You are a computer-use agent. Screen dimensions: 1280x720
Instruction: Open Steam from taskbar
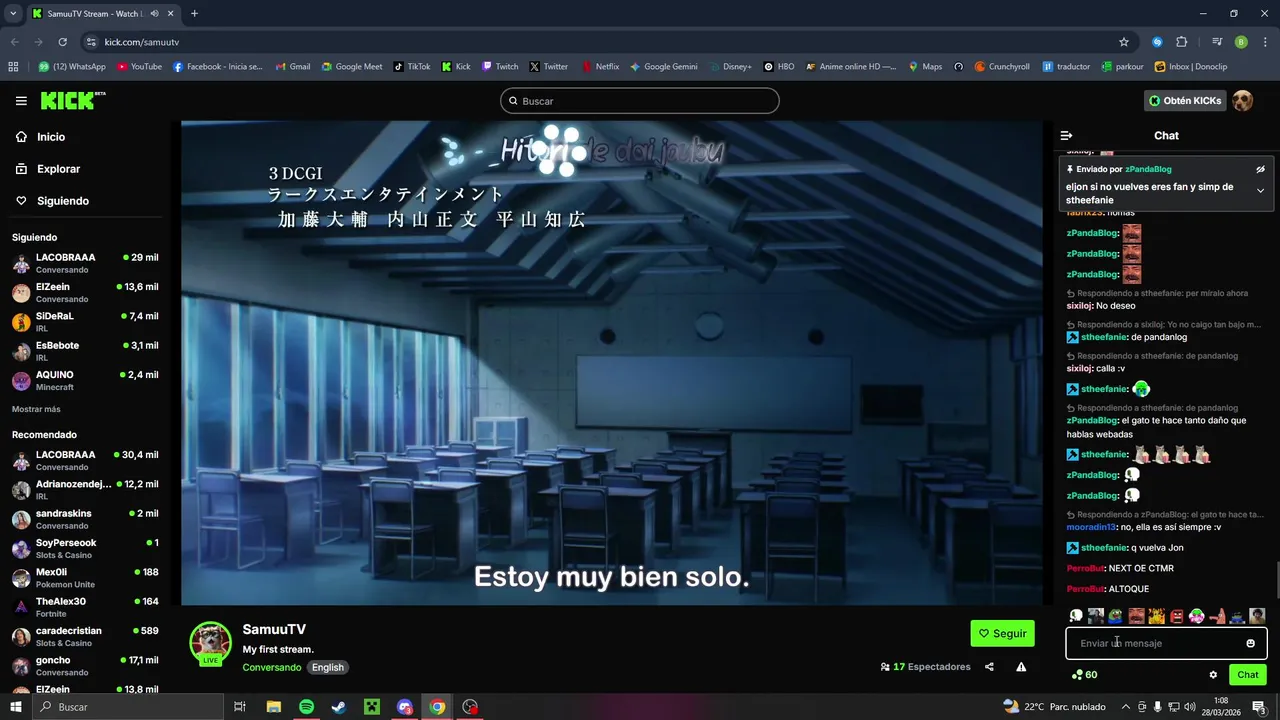point(339,707)
